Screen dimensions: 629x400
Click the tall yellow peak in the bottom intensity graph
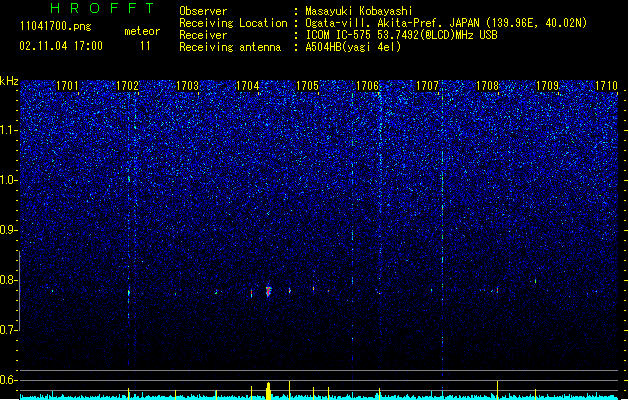pos(268,391)
